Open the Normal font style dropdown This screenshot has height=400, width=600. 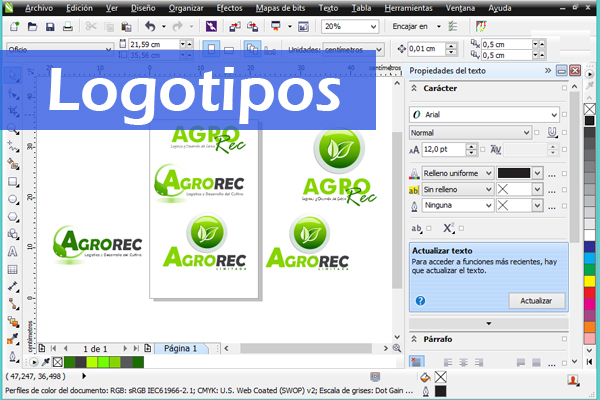tap(526, 132)
